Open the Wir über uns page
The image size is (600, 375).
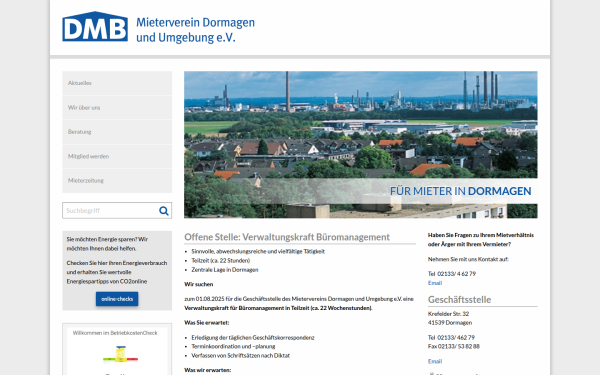pos(117,108)
